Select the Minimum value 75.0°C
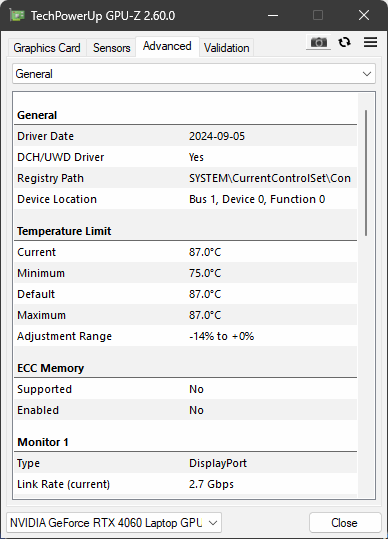The width and height of the screenshot is (388, 539). coord(205,273)
